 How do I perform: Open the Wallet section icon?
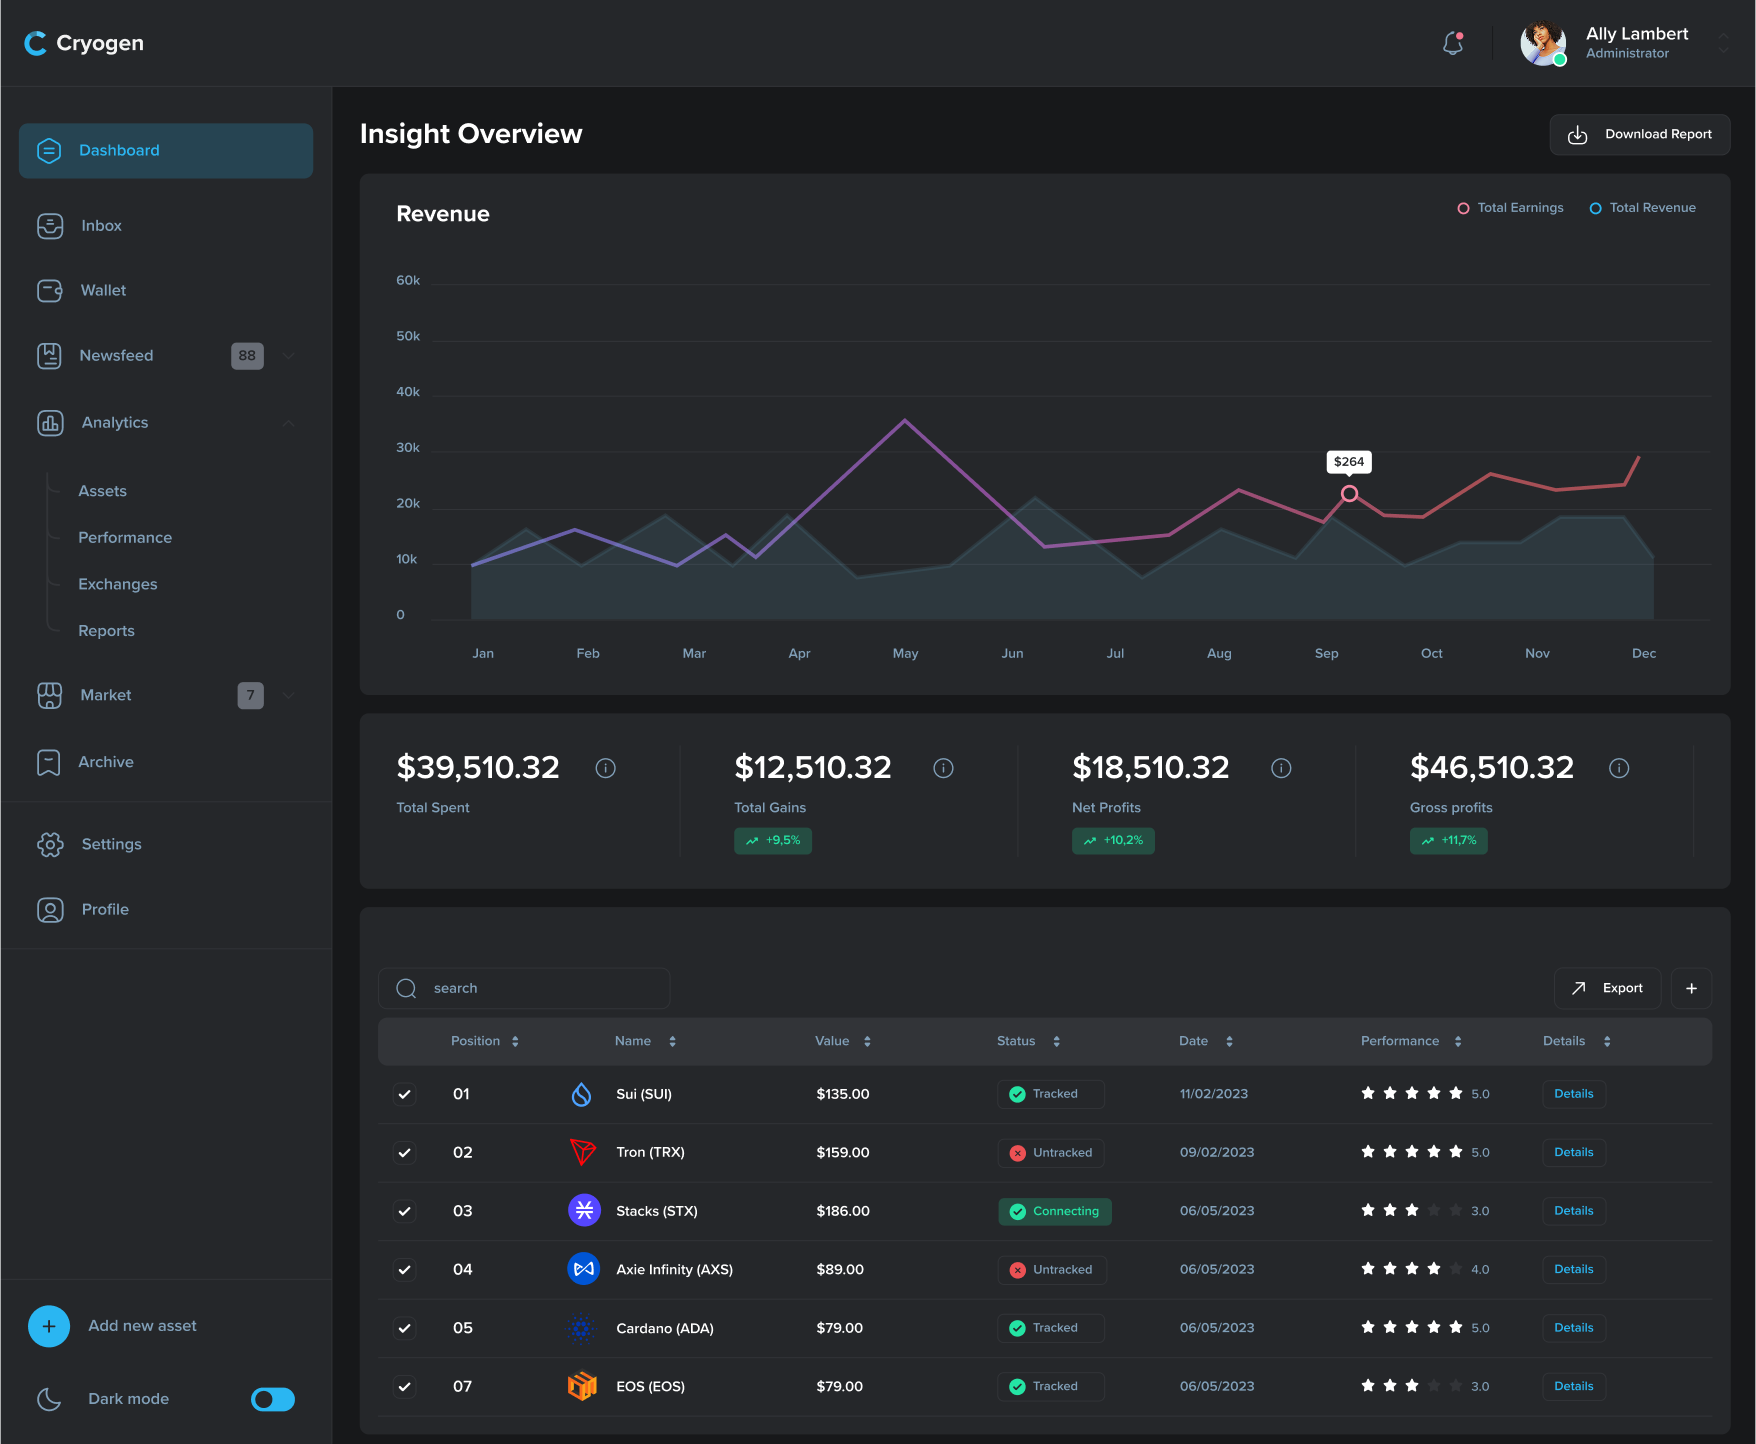click(50, 290)
